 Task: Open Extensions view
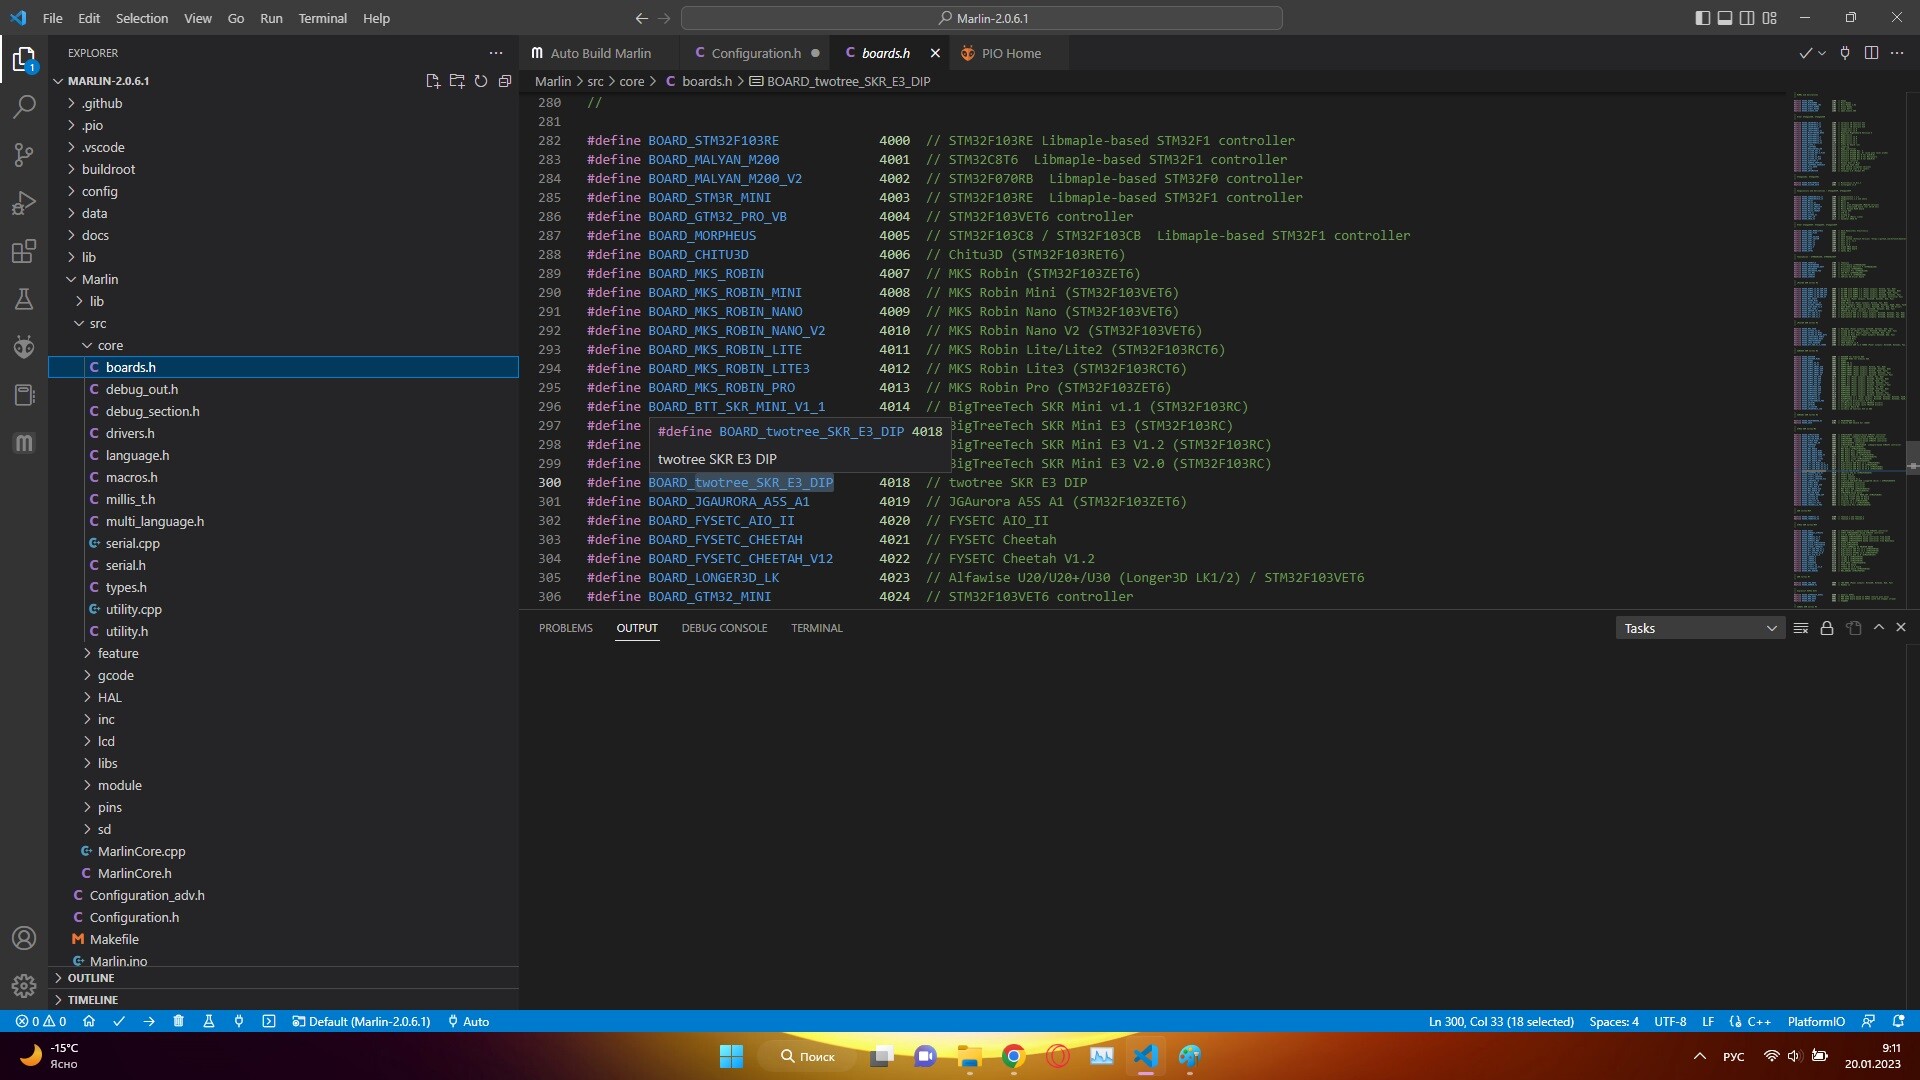point(24,251)
